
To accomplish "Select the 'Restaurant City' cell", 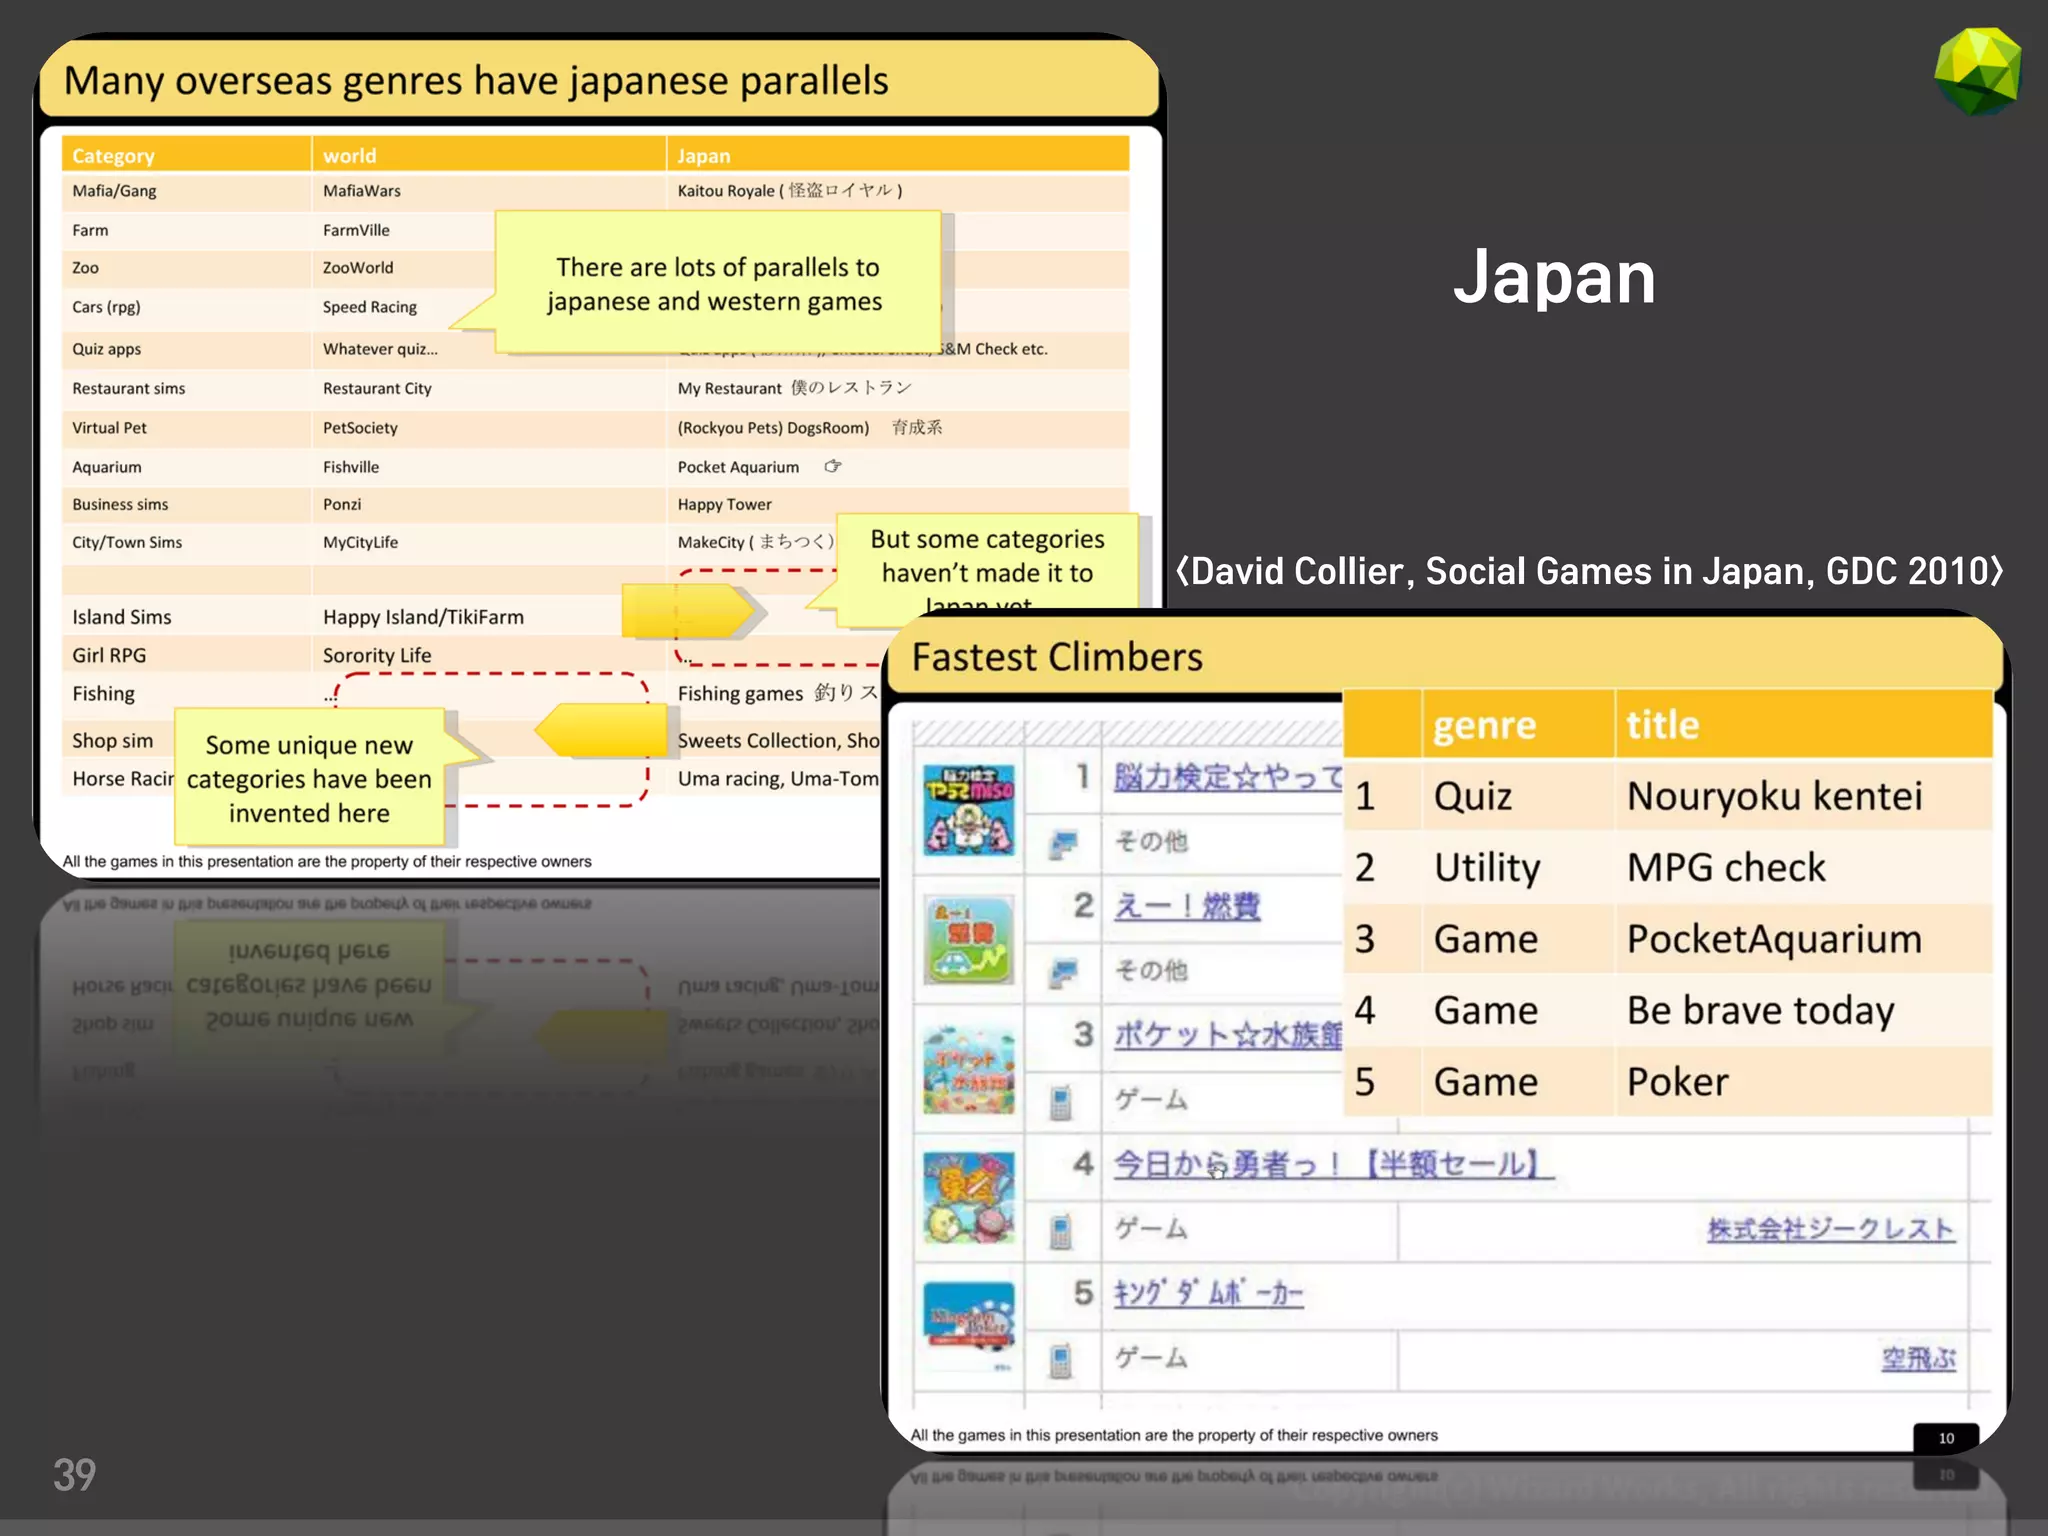I will coord(489,388).
